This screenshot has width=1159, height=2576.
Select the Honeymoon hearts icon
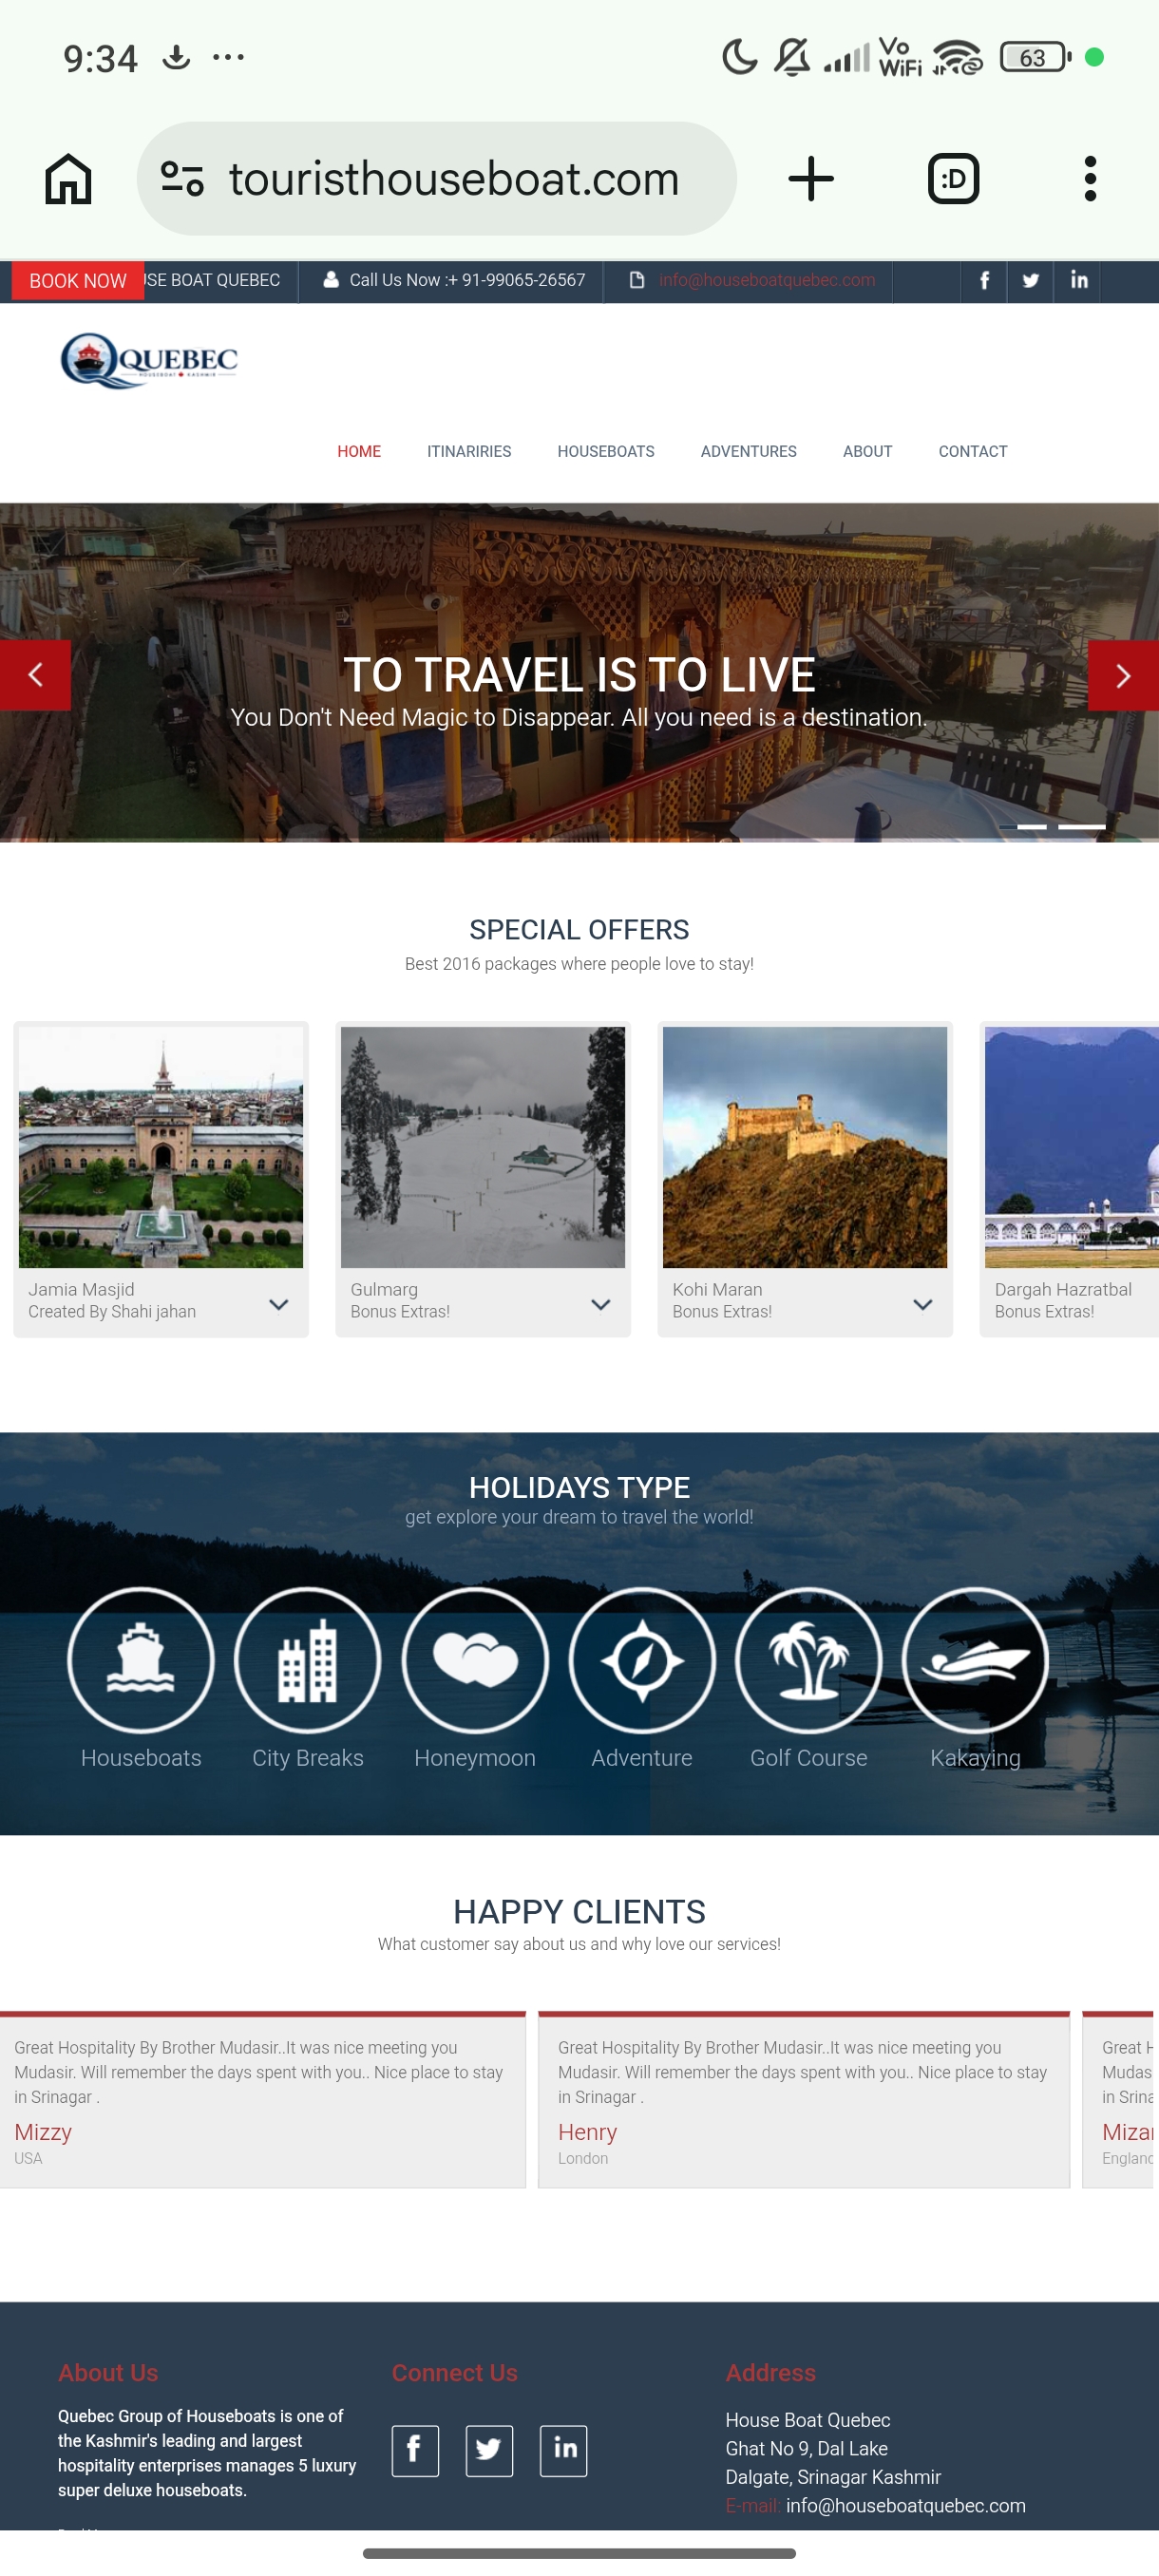pyautogui.click(x=475, y=1660)
